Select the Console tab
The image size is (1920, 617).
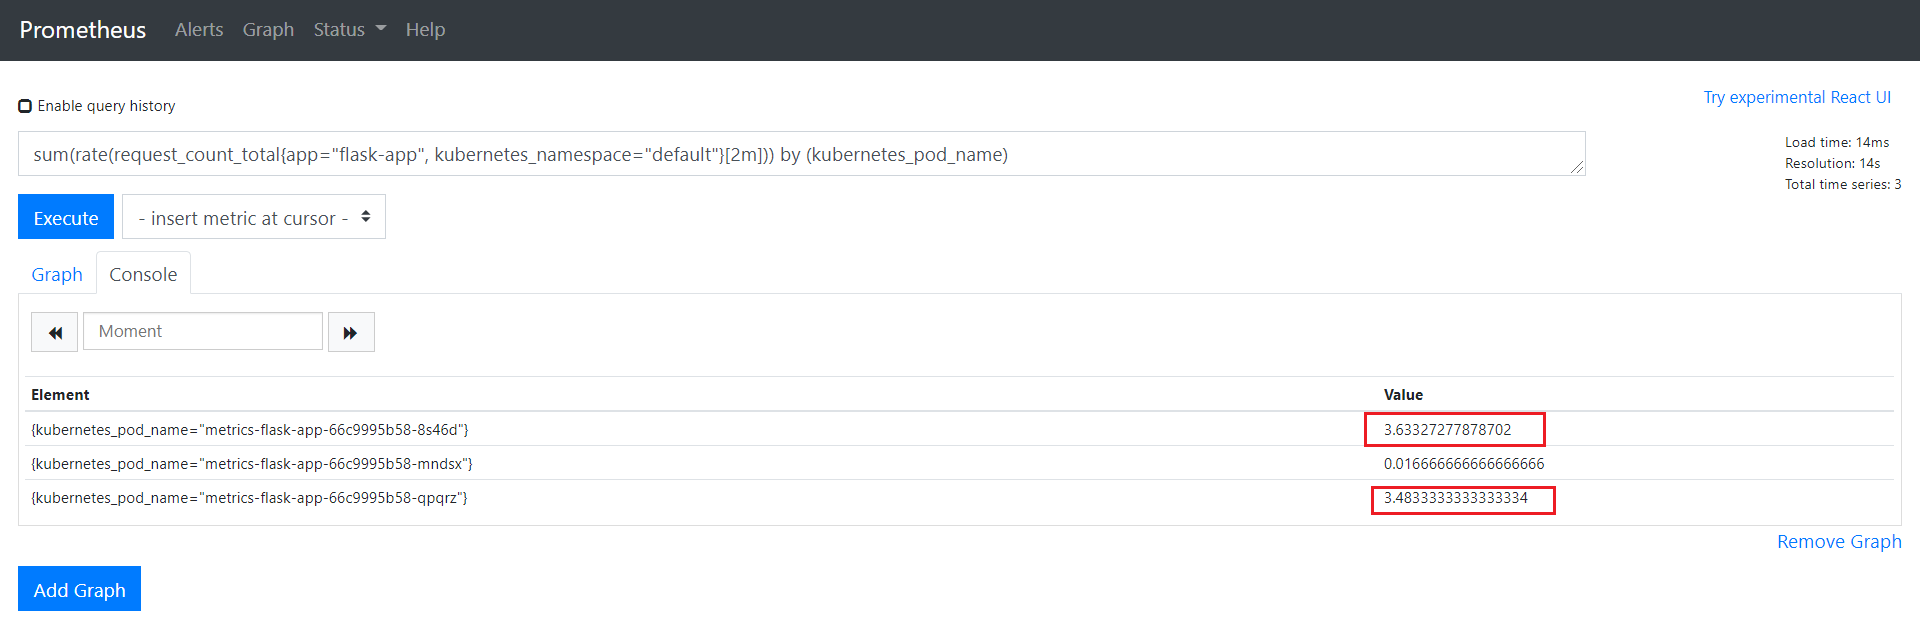click(x=143, y=274)
